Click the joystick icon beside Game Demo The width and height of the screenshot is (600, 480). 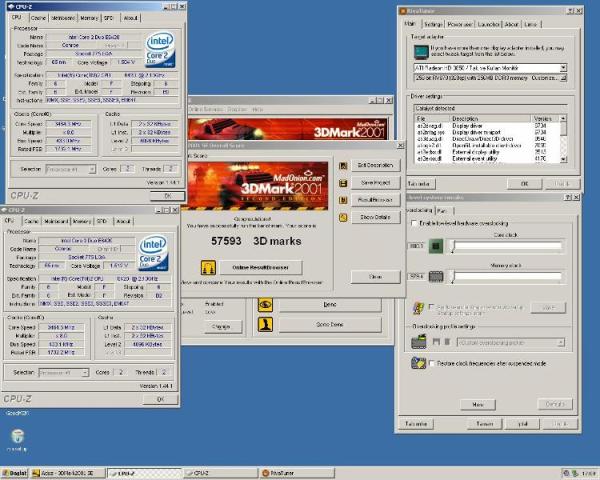265,324
